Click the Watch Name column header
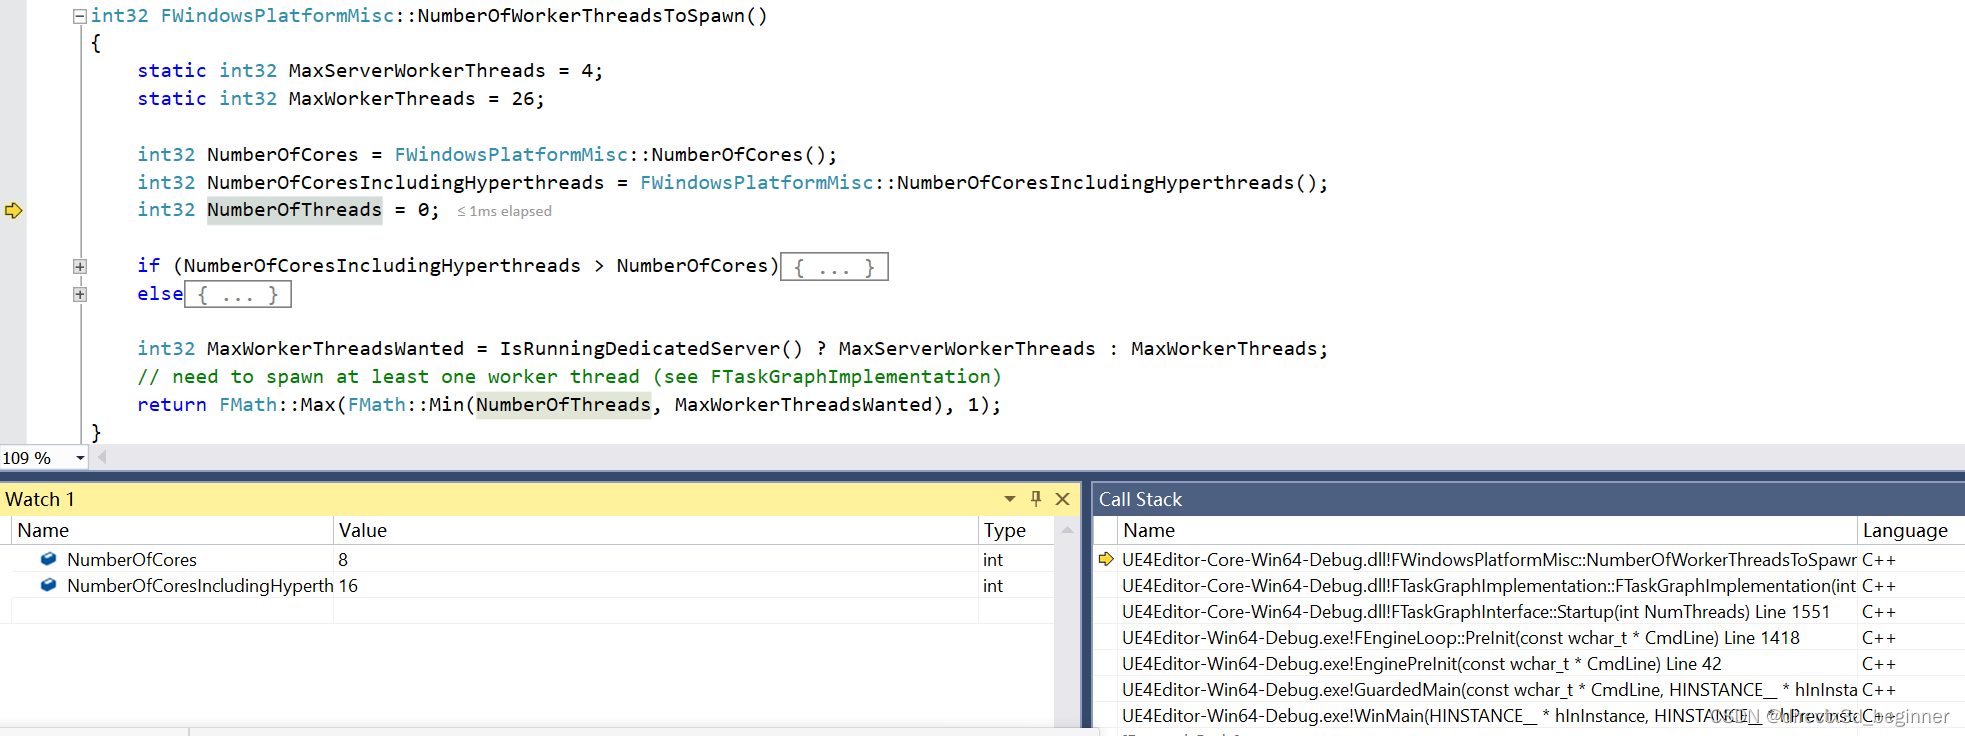This screenshot has width=1965, height=736. pyautogui.click(x=172, y=530)
